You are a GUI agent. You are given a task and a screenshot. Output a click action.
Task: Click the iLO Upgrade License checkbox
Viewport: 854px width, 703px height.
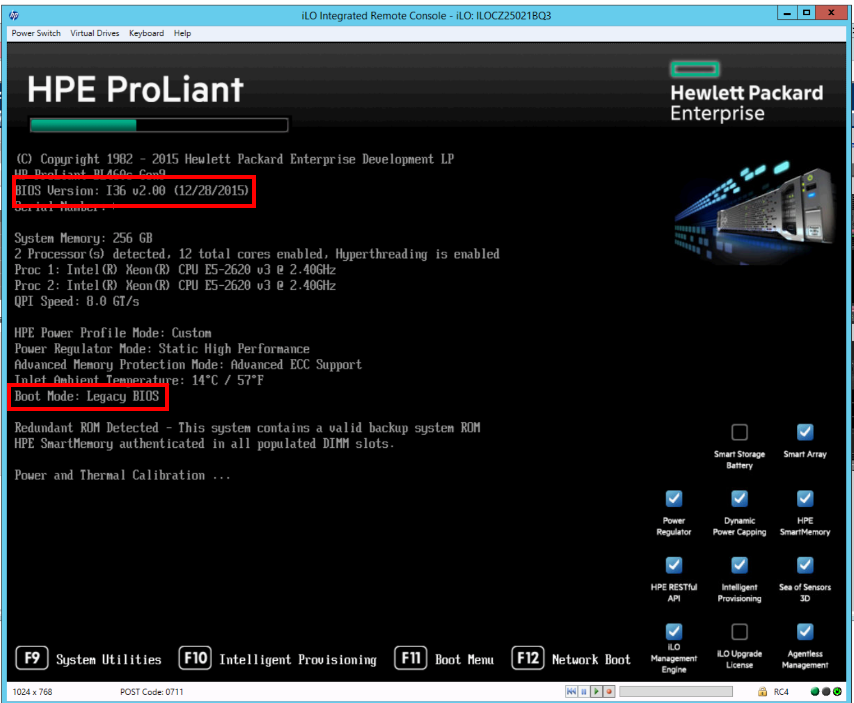(739, 632)
